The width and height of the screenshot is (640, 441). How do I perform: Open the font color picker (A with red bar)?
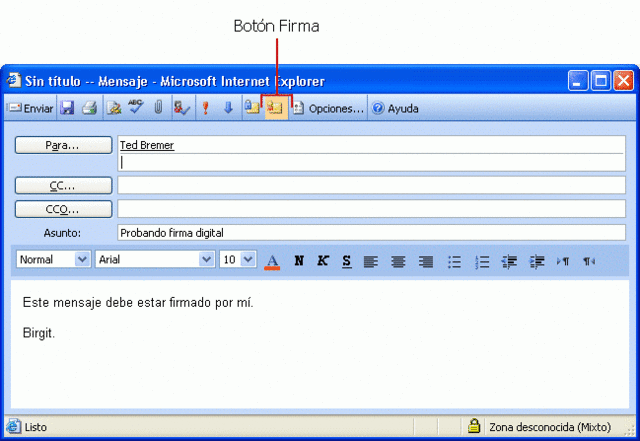(272, 261)
